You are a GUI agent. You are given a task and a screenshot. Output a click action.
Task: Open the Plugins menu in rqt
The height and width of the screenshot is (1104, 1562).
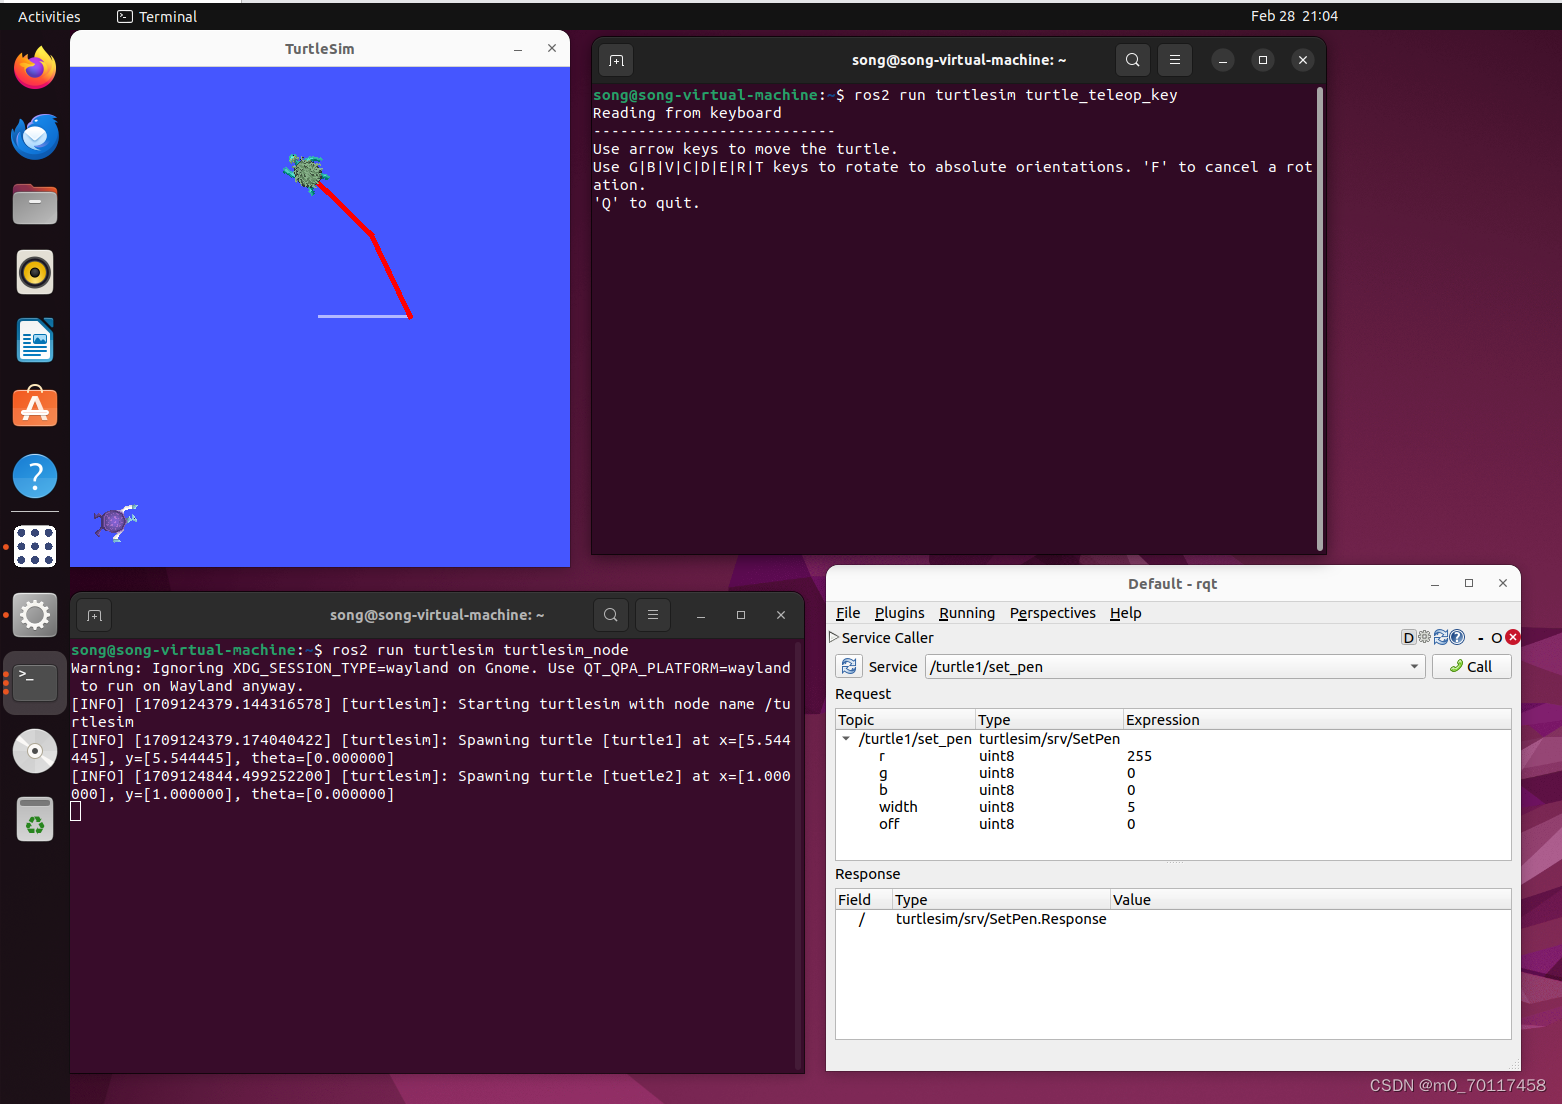[x=898, y=613]
